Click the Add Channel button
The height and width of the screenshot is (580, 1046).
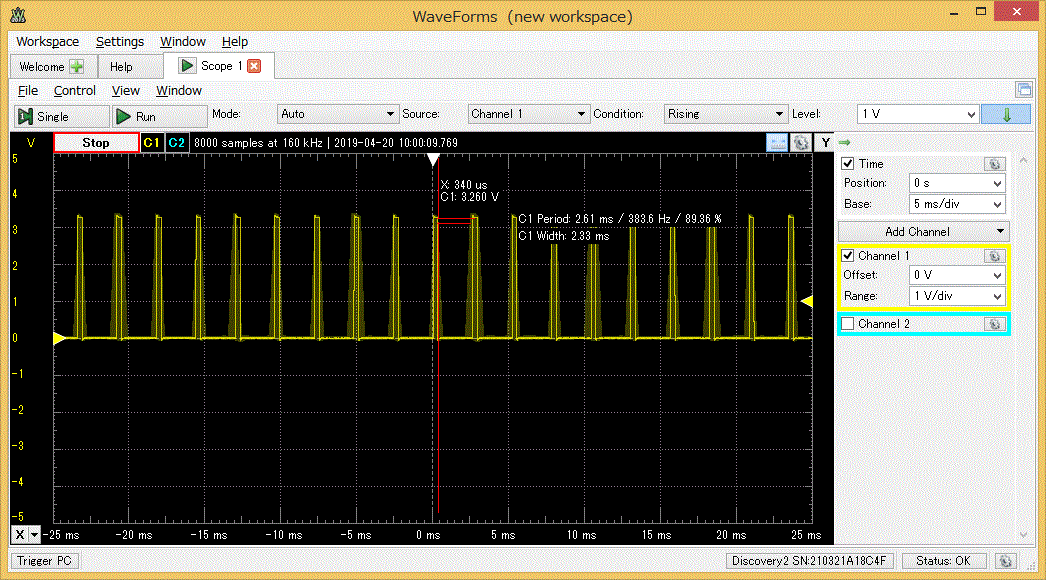[x=923, y=232]
